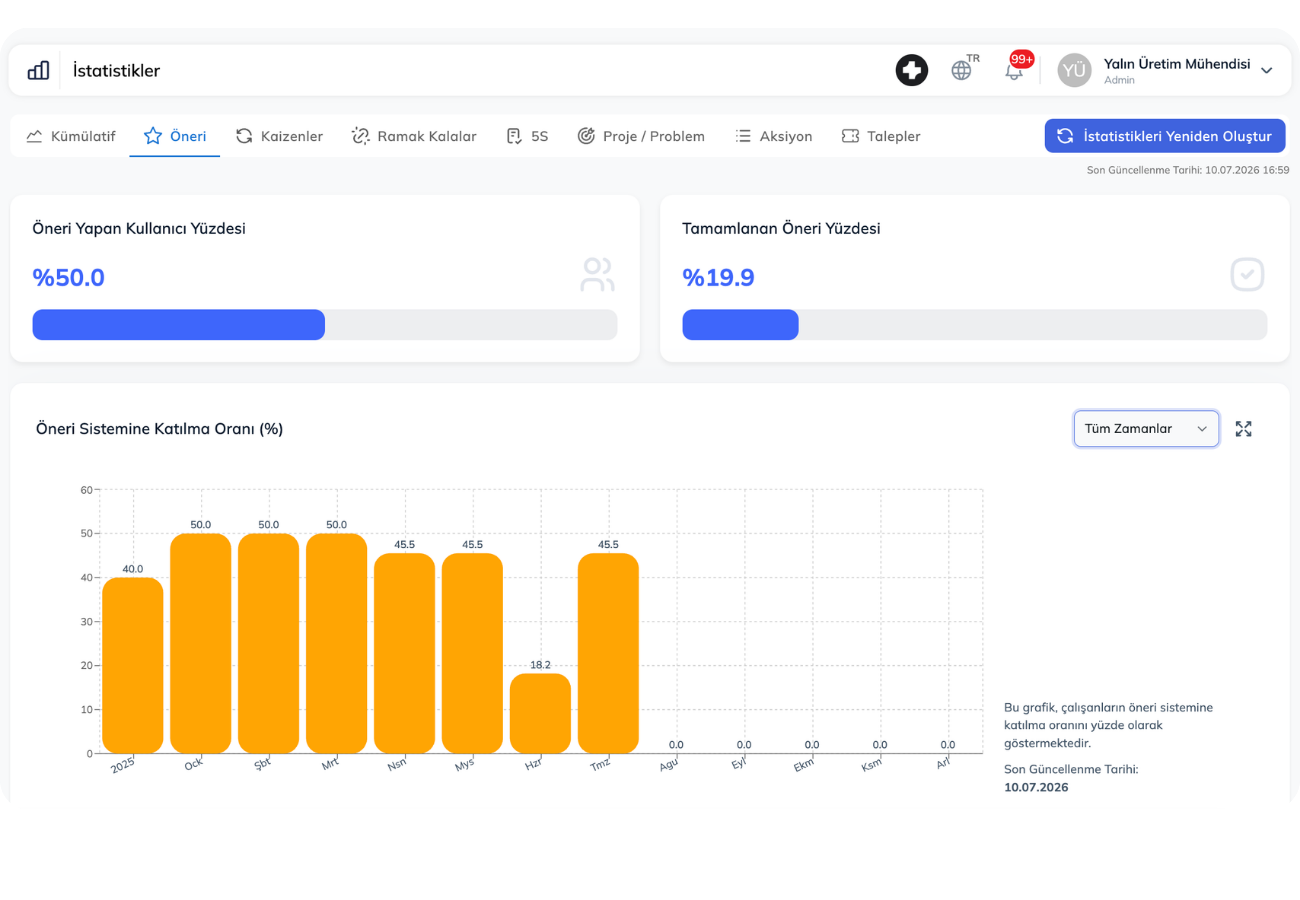Expand the chart with the fullscreen icon
Screen dimensions: 1300x900
(1243, 429)
